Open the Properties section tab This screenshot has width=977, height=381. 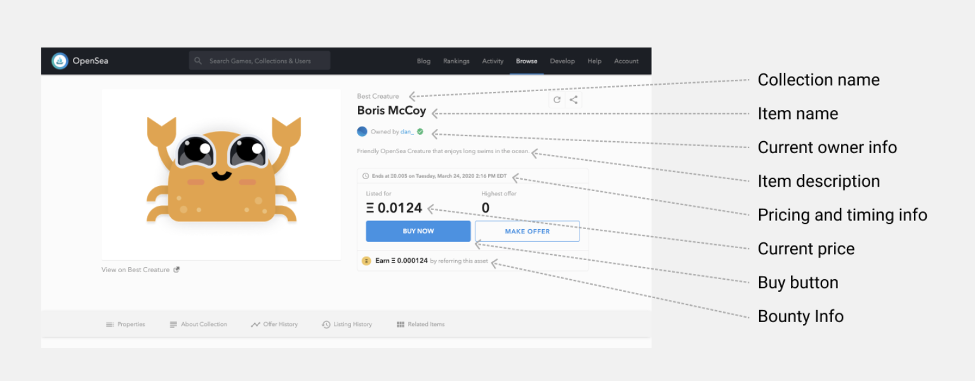point(125,324)
